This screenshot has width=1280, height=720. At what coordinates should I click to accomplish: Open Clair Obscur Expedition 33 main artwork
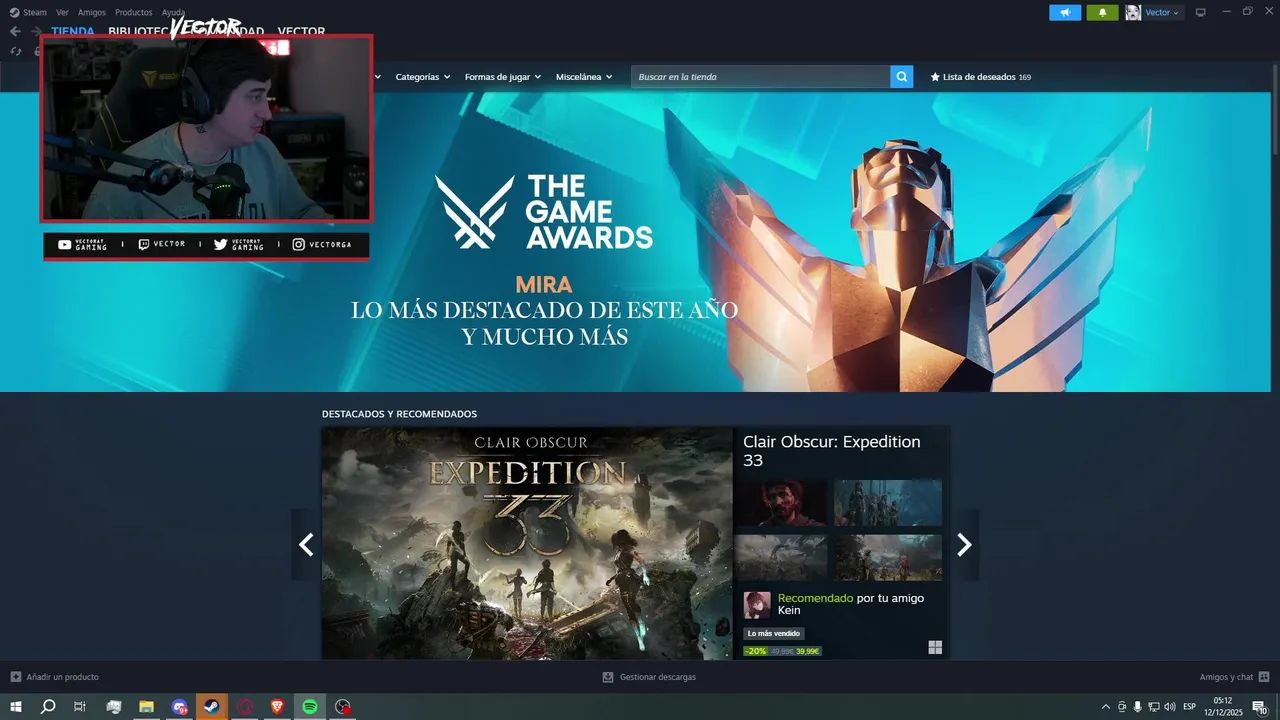[527, 543]
